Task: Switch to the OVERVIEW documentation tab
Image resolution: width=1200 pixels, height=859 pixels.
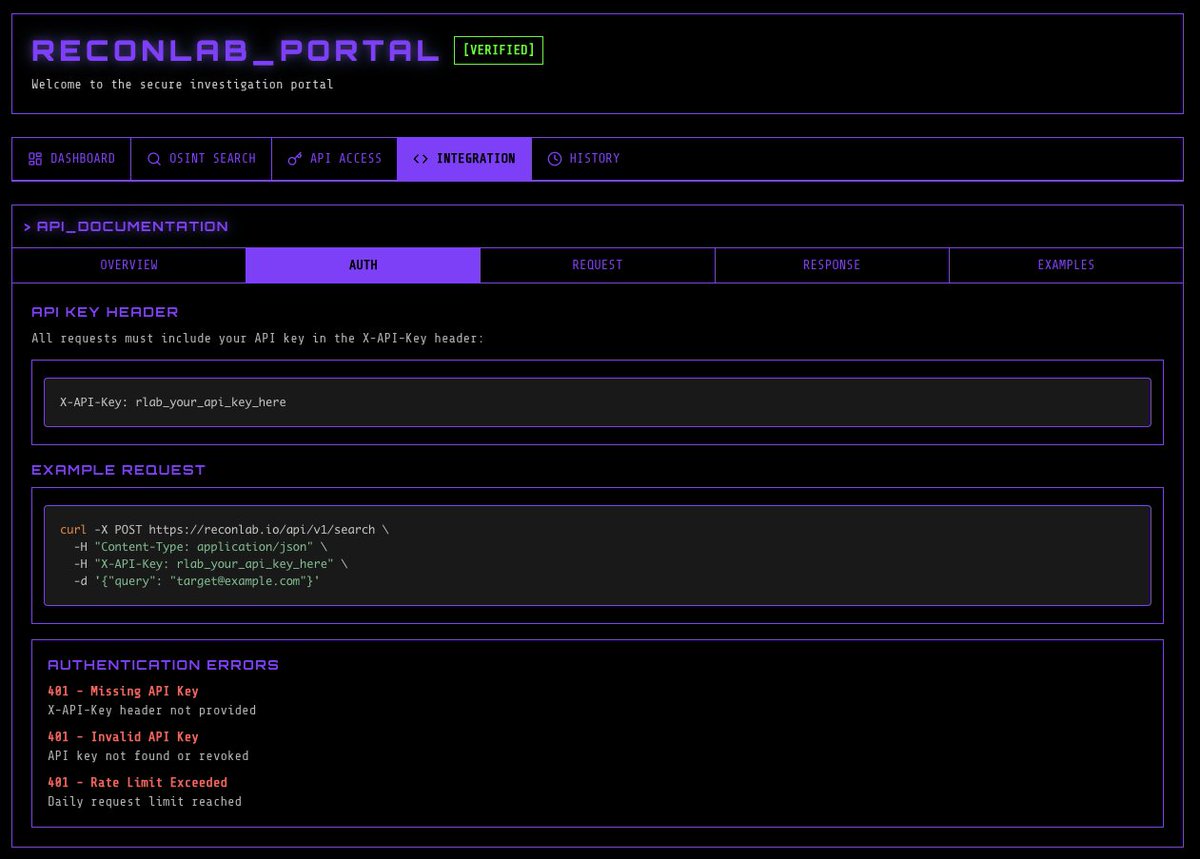Action: (129, 265)
